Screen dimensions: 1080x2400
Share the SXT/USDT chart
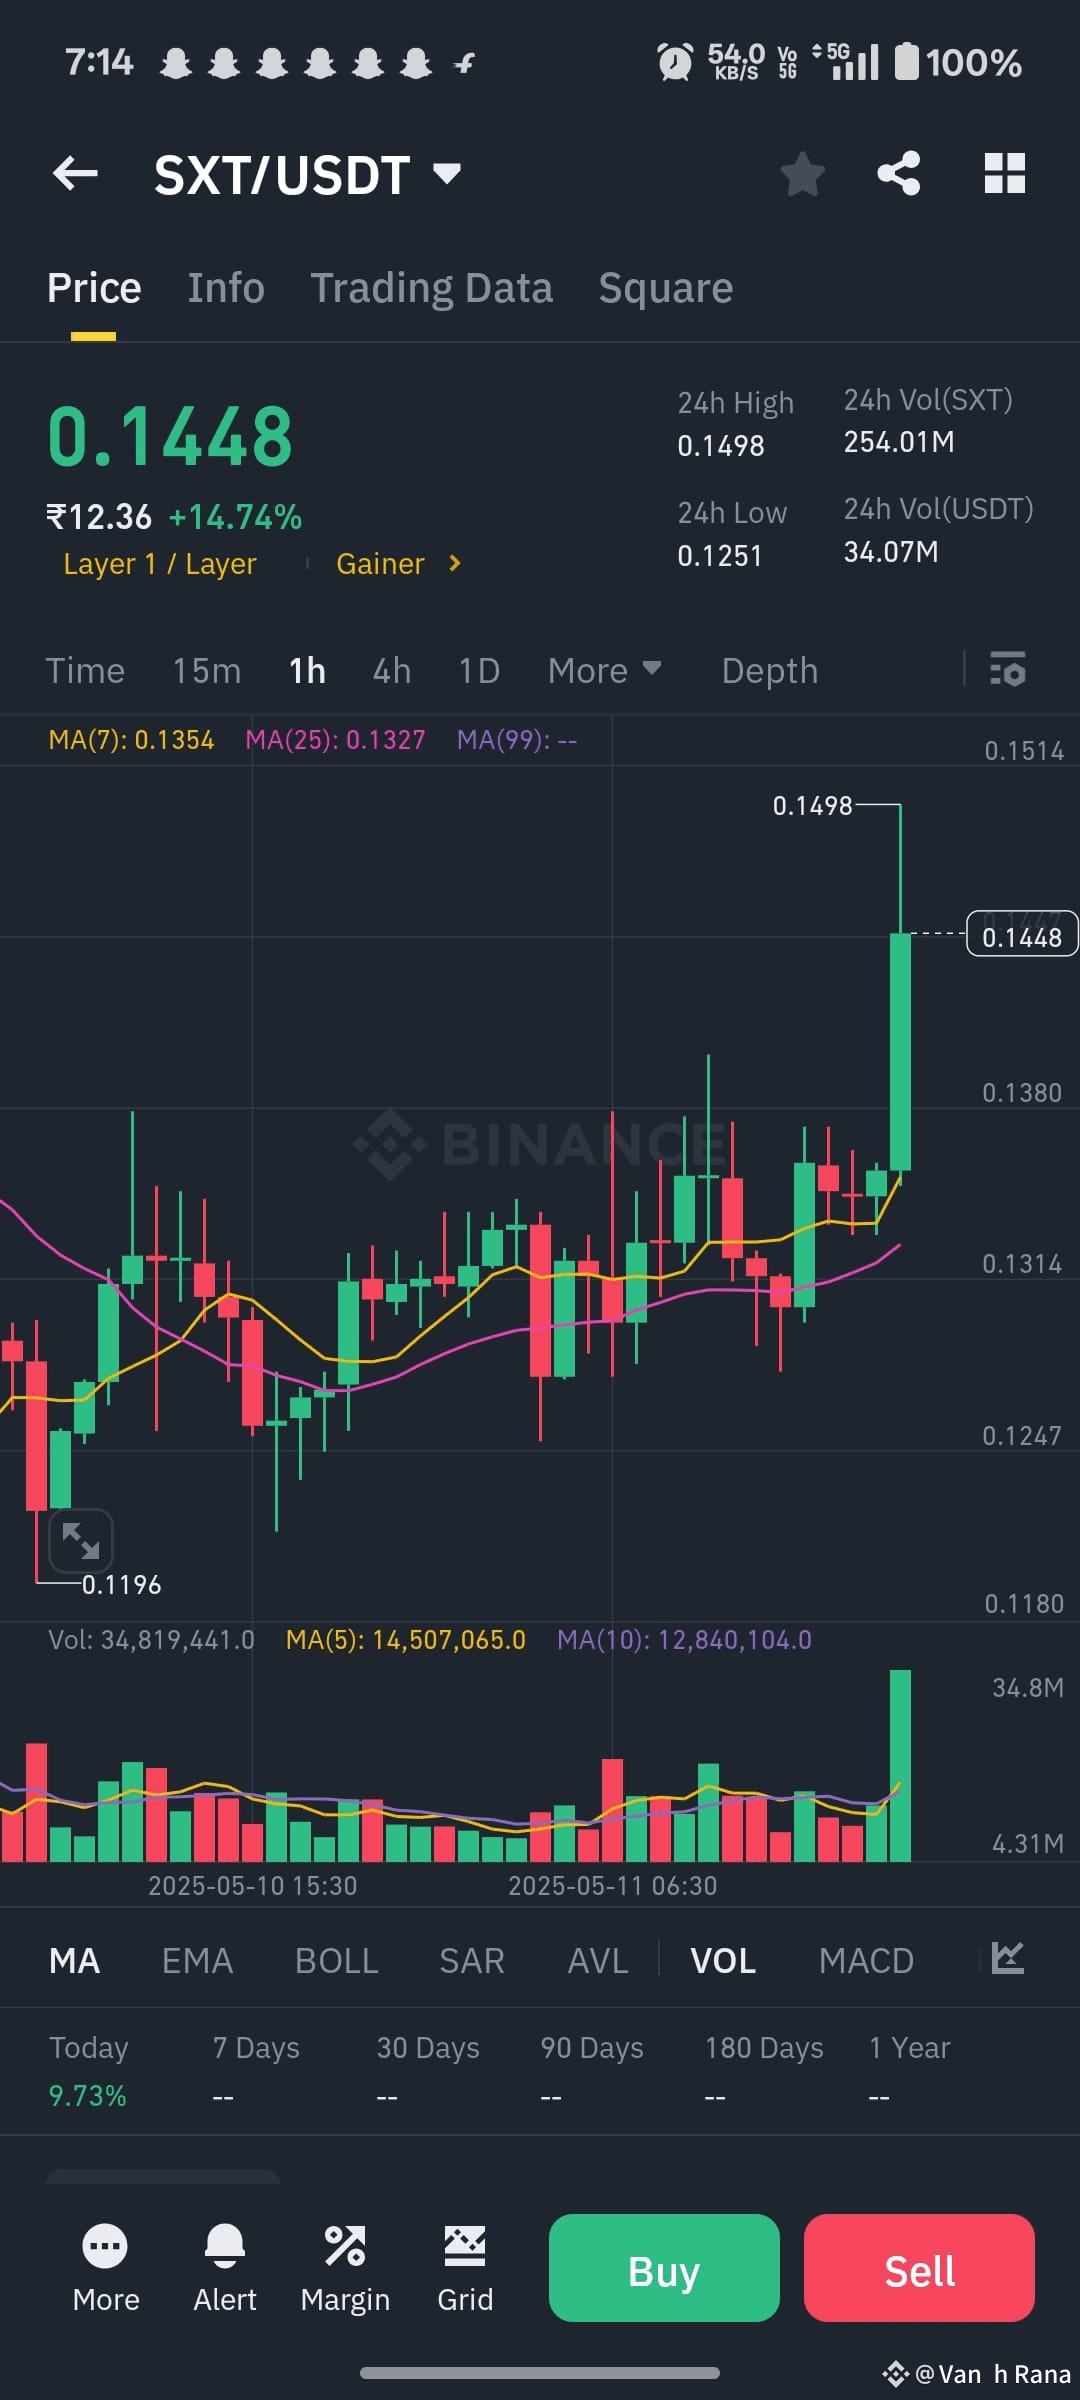(x=899, y=173)
